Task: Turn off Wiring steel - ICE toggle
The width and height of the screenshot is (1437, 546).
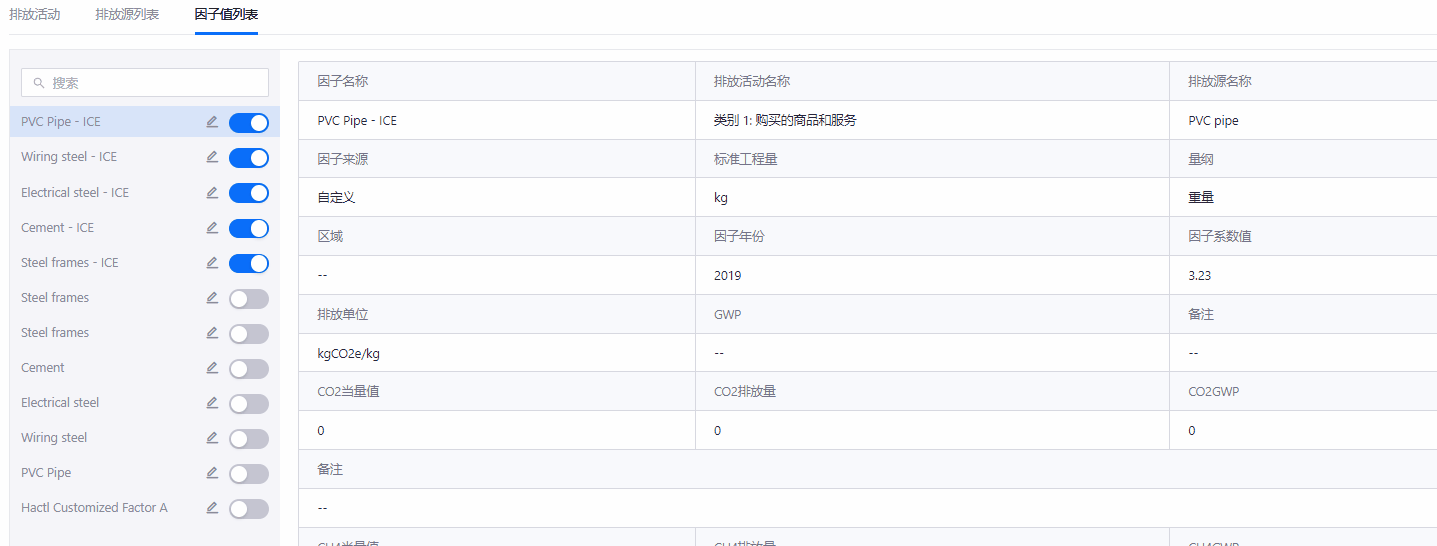Action: [x=249, y=158]
